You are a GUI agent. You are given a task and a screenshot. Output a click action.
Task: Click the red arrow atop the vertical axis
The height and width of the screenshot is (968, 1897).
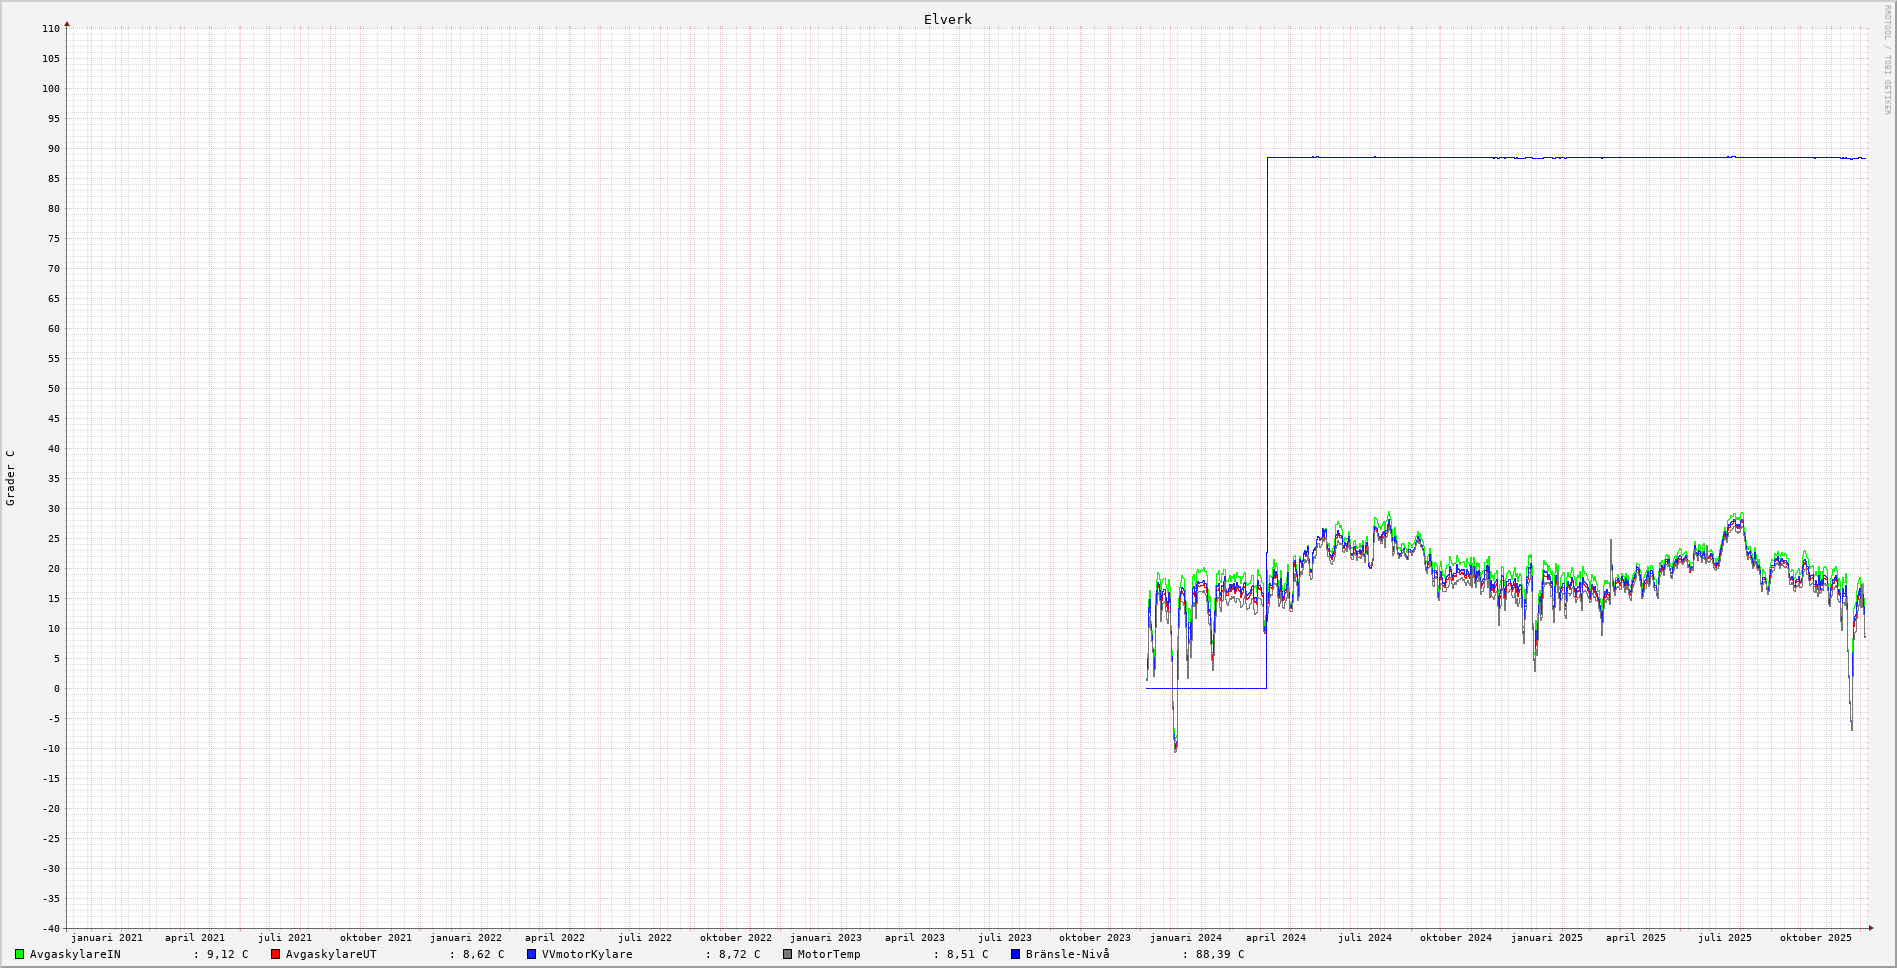[x=67, y=23]
